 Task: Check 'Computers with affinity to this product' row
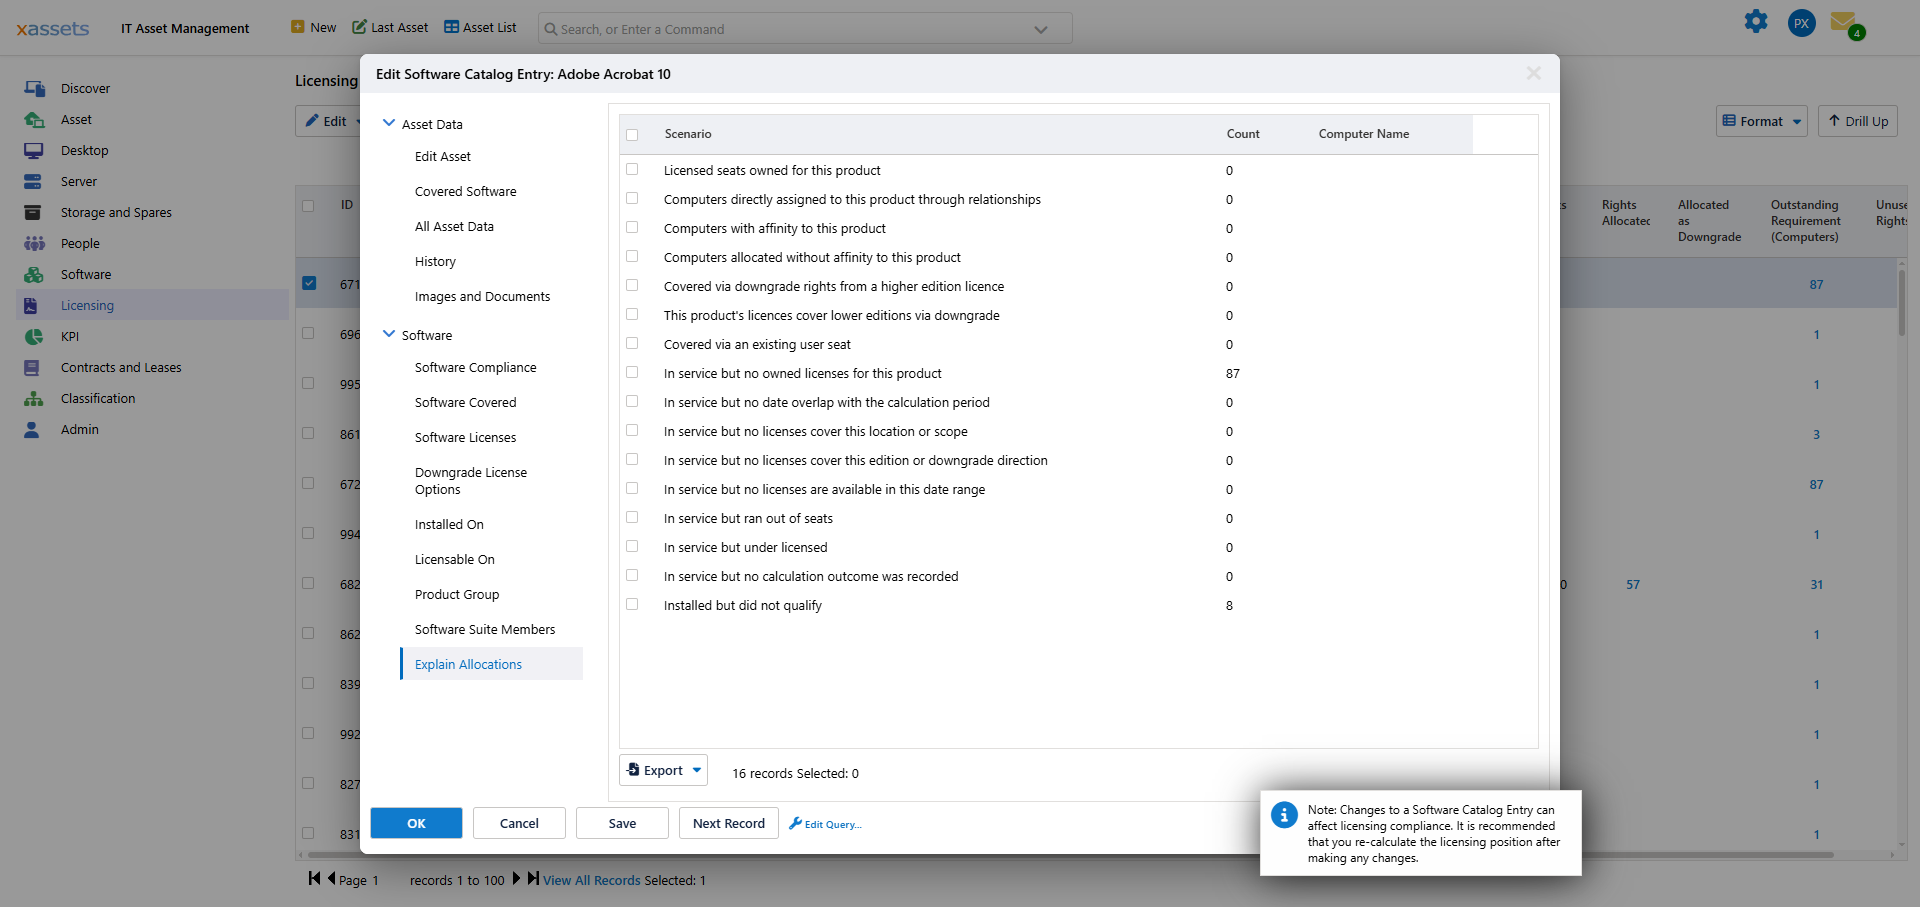pos(632,228)
